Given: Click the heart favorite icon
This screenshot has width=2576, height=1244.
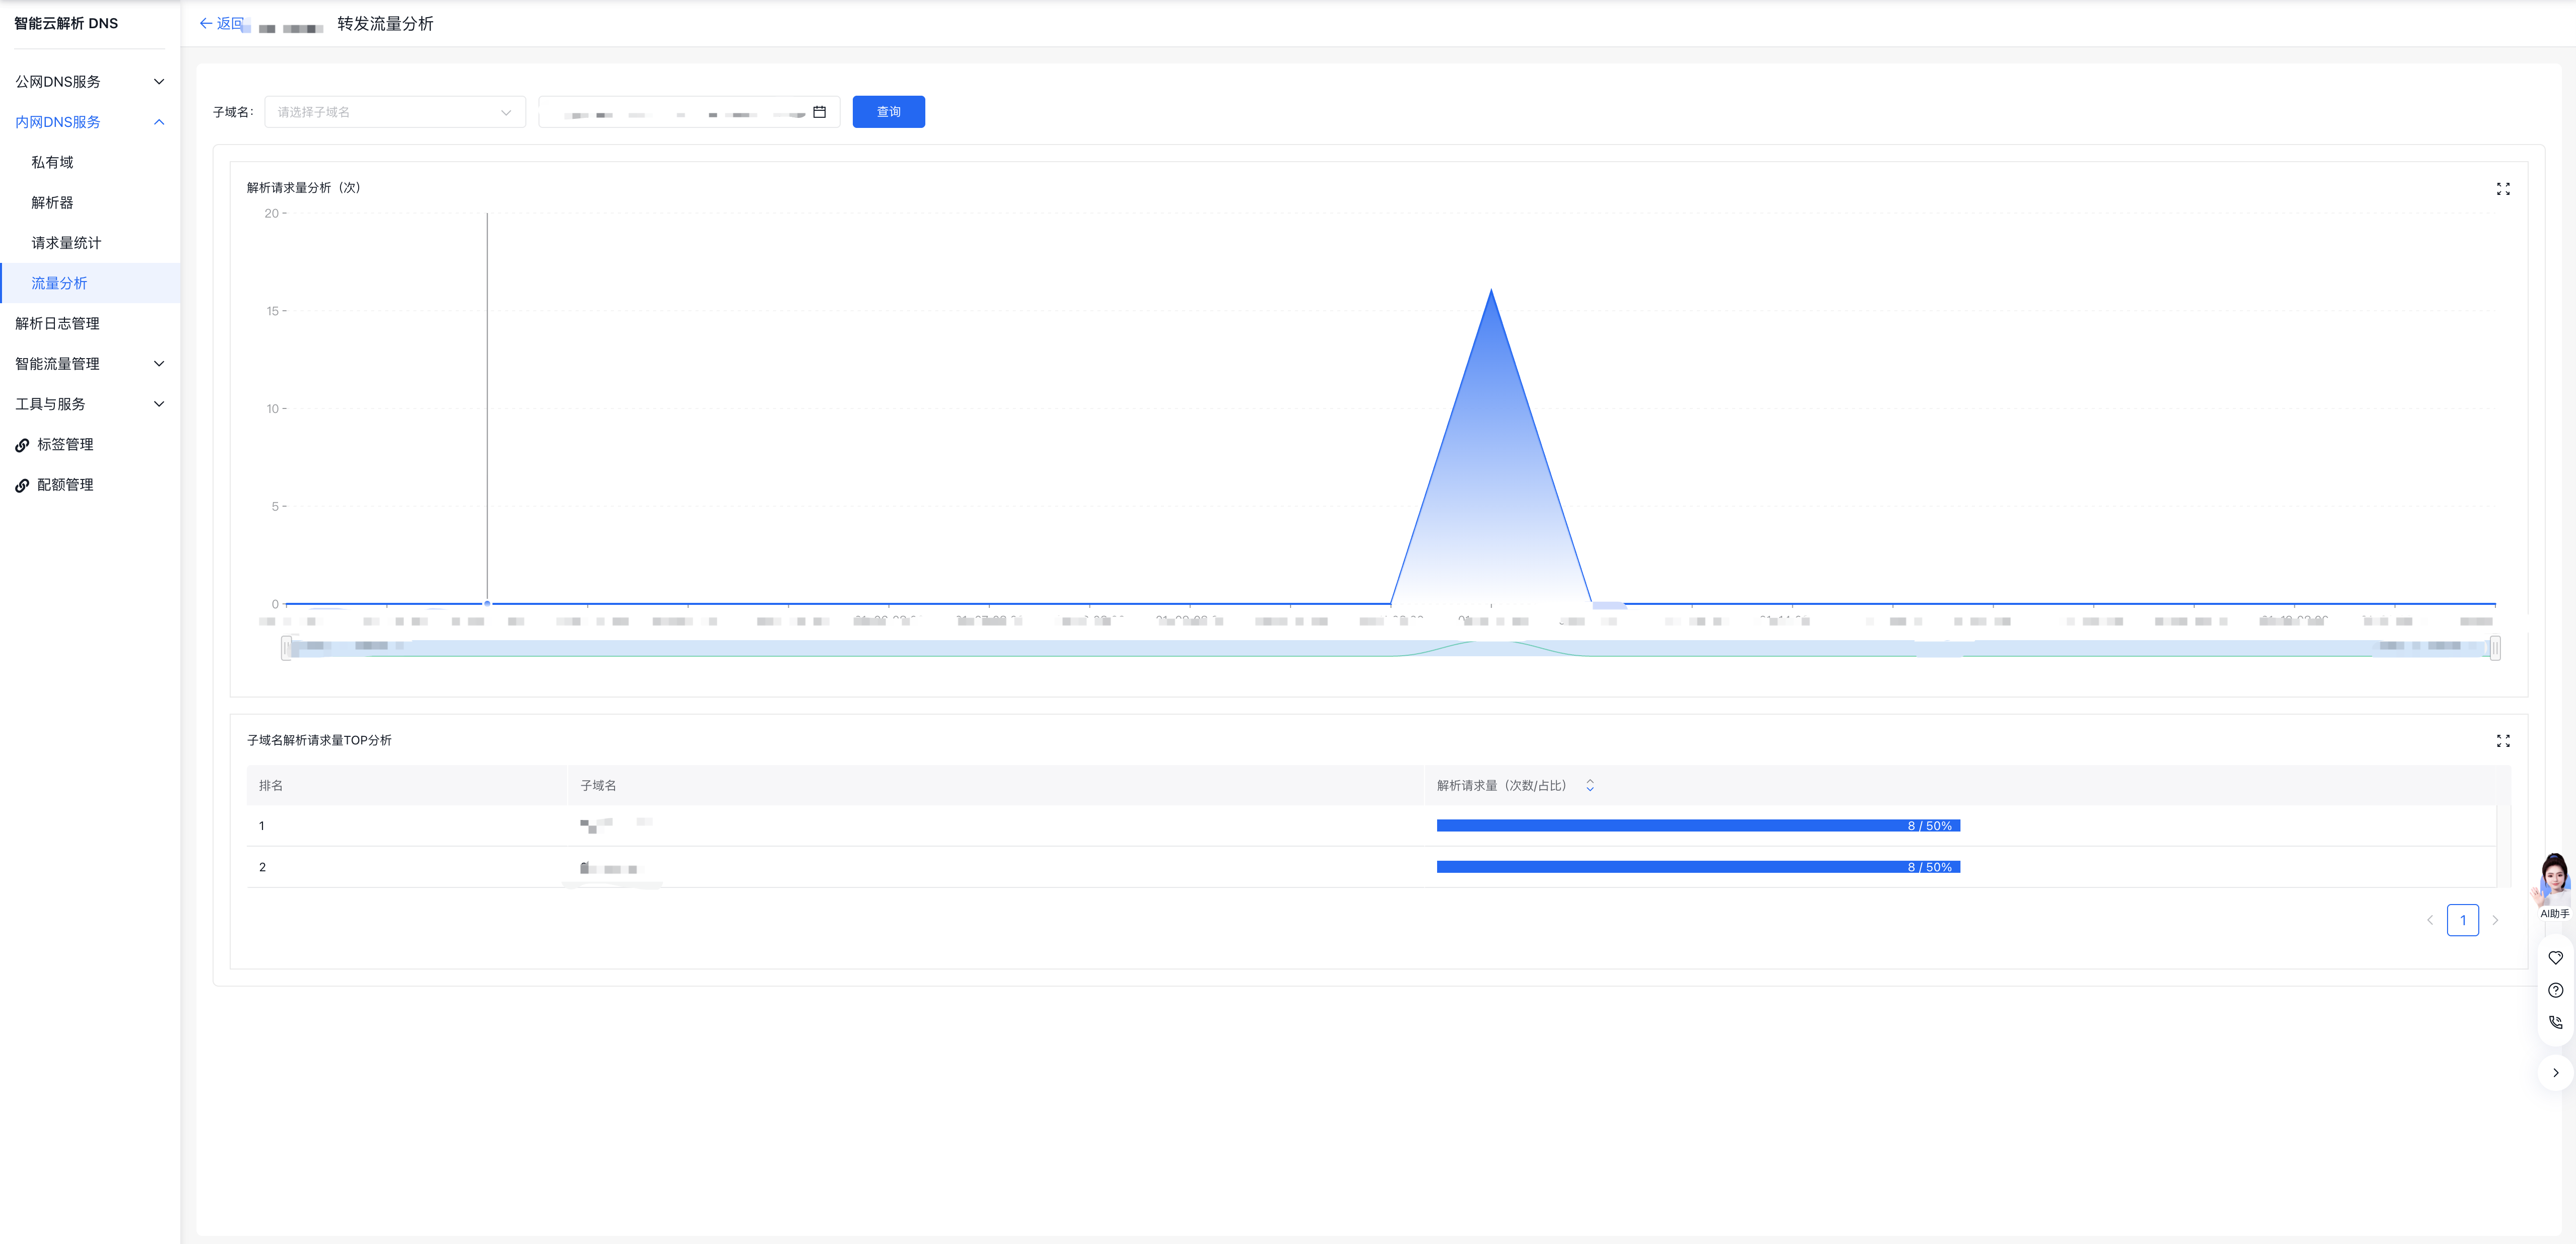Looking at the screenshot, I should tap(2555, 958).
